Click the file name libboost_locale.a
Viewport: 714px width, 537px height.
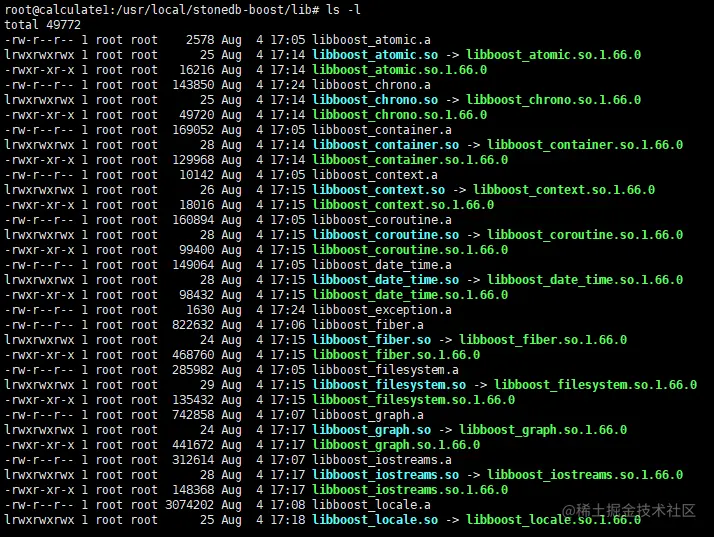click(371, 506)
